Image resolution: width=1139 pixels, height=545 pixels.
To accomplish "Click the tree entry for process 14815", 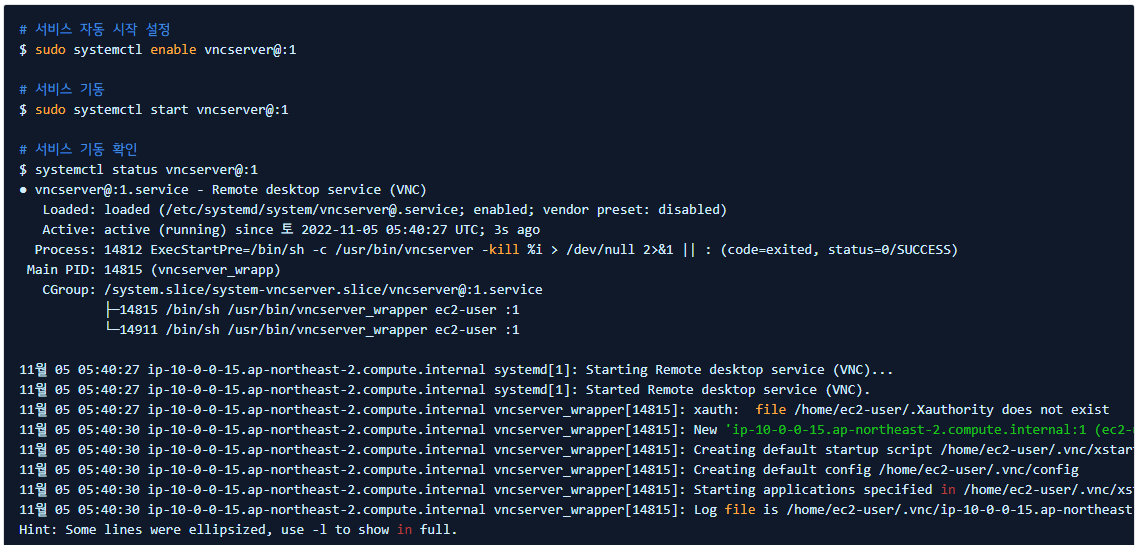I will 312,309.
